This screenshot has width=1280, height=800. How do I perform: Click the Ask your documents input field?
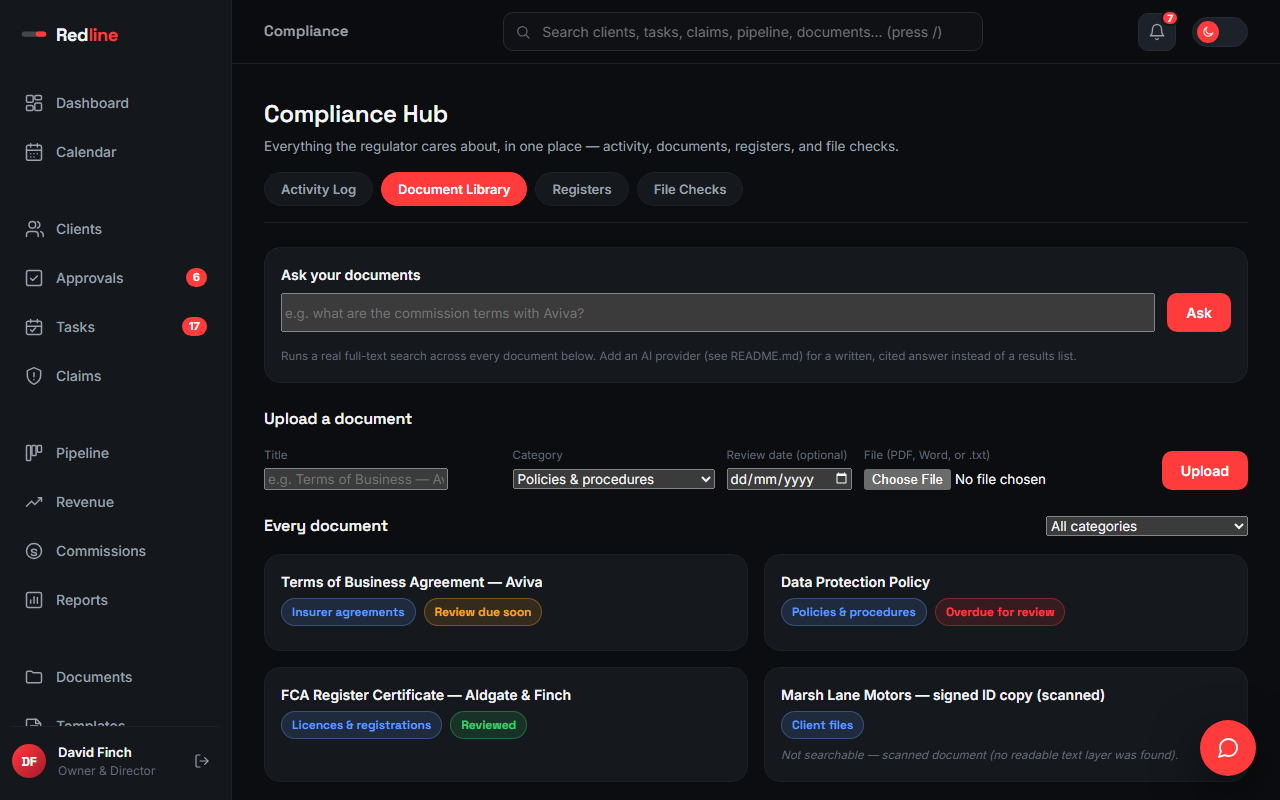(x=718, y=313)
